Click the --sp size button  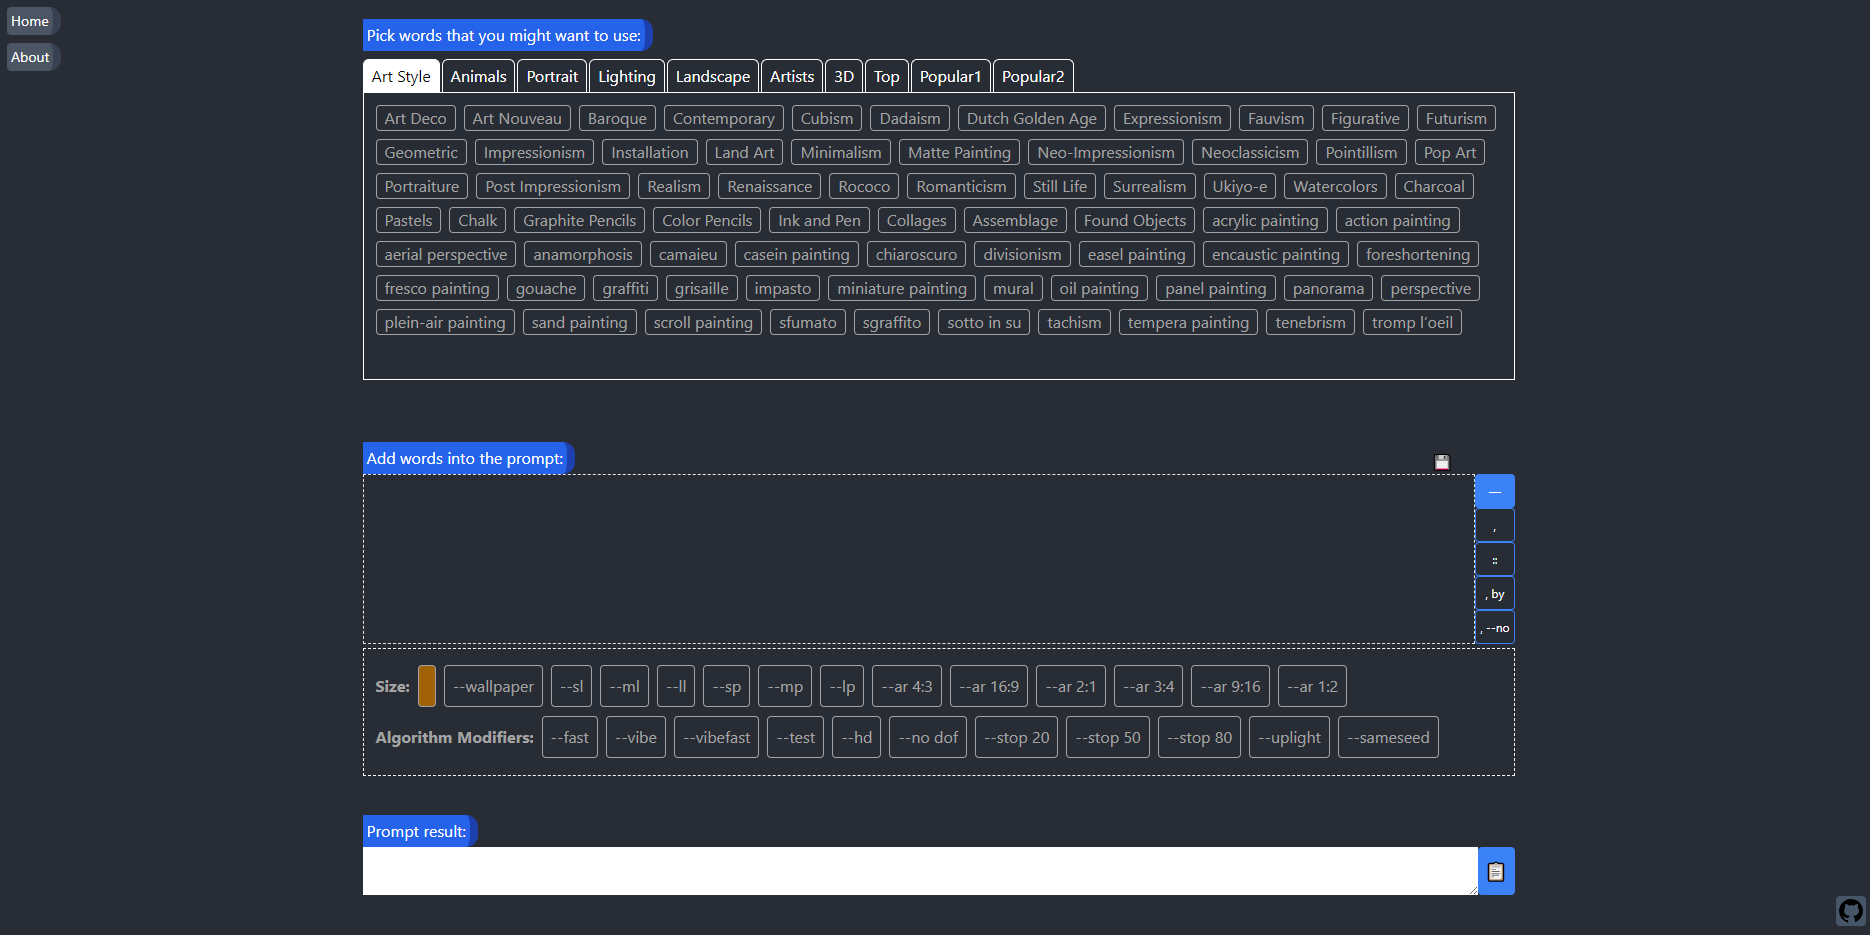tap(726, 686)
